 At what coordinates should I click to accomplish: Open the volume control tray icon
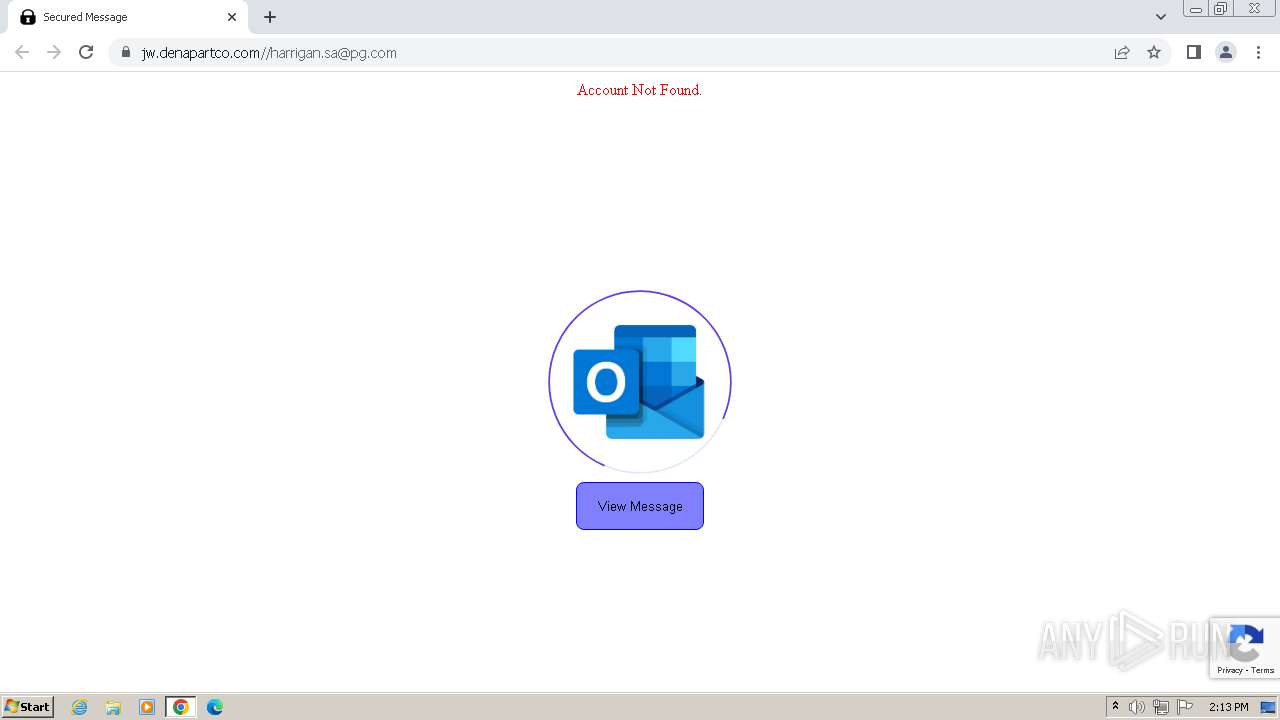pyautogui.click(x=1137, y=707)
